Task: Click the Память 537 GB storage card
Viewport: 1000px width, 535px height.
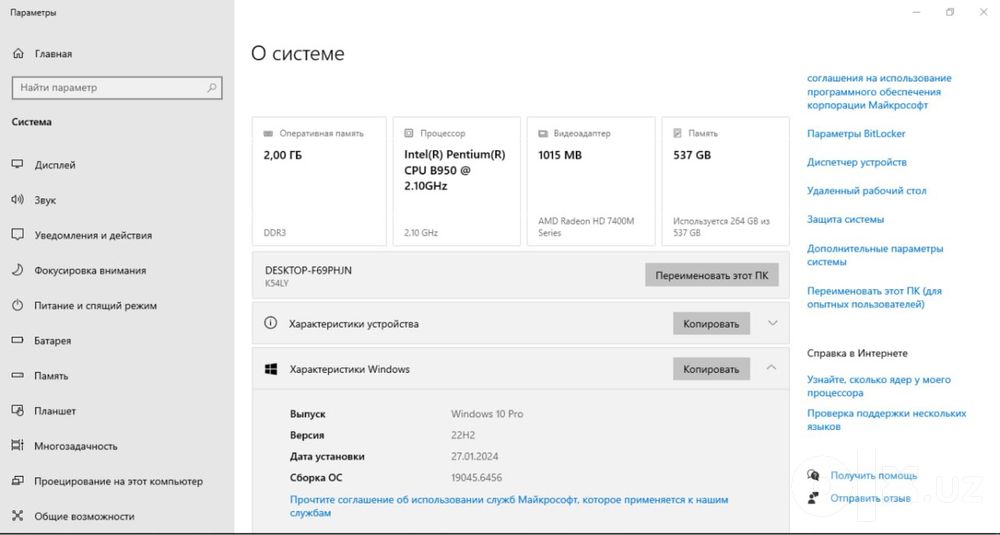Action: coord(725,181)
